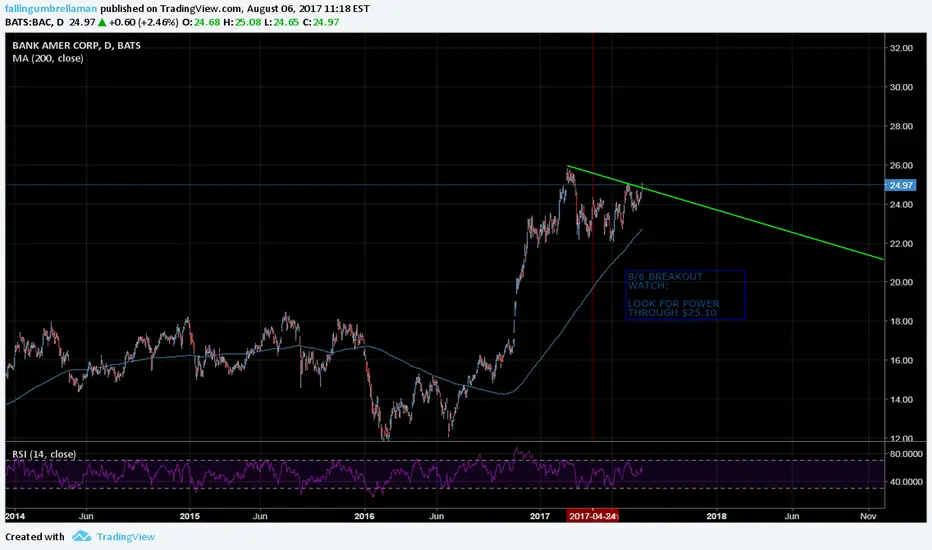Click the 24.97 current price label
Screen dimensions: 932x550
[x=900, y=186]
